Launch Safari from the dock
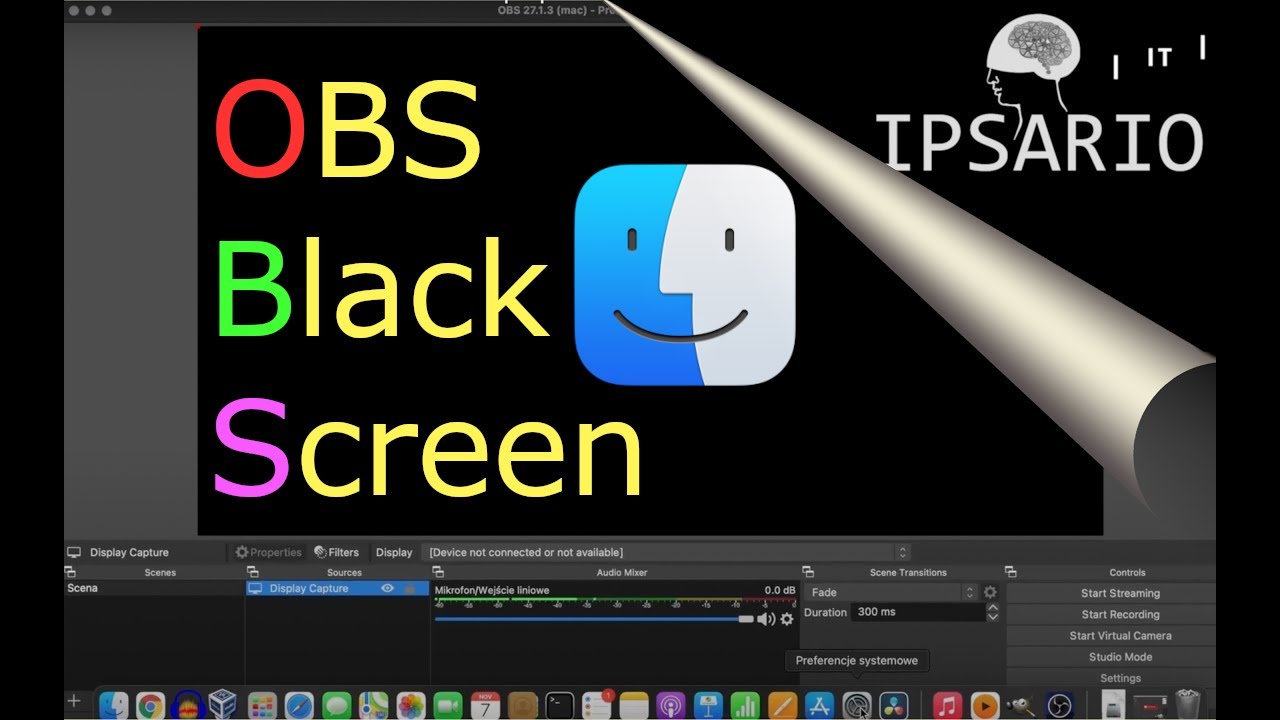Viewport: 1280px width, 720px height. click(299, 705)
